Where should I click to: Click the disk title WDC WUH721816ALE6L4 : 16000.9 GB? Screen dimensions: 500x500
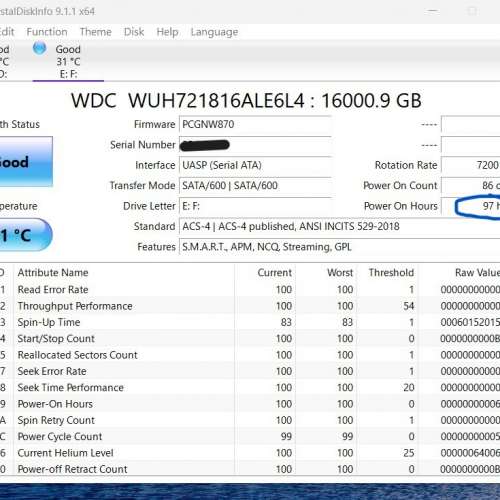click(246, 100)
